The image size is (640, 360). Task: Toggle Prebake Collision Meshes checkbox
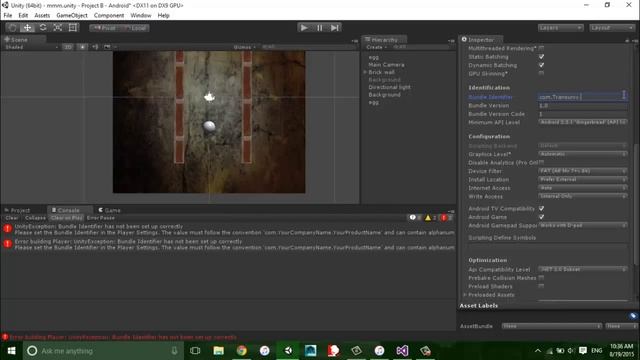(541, 278)
